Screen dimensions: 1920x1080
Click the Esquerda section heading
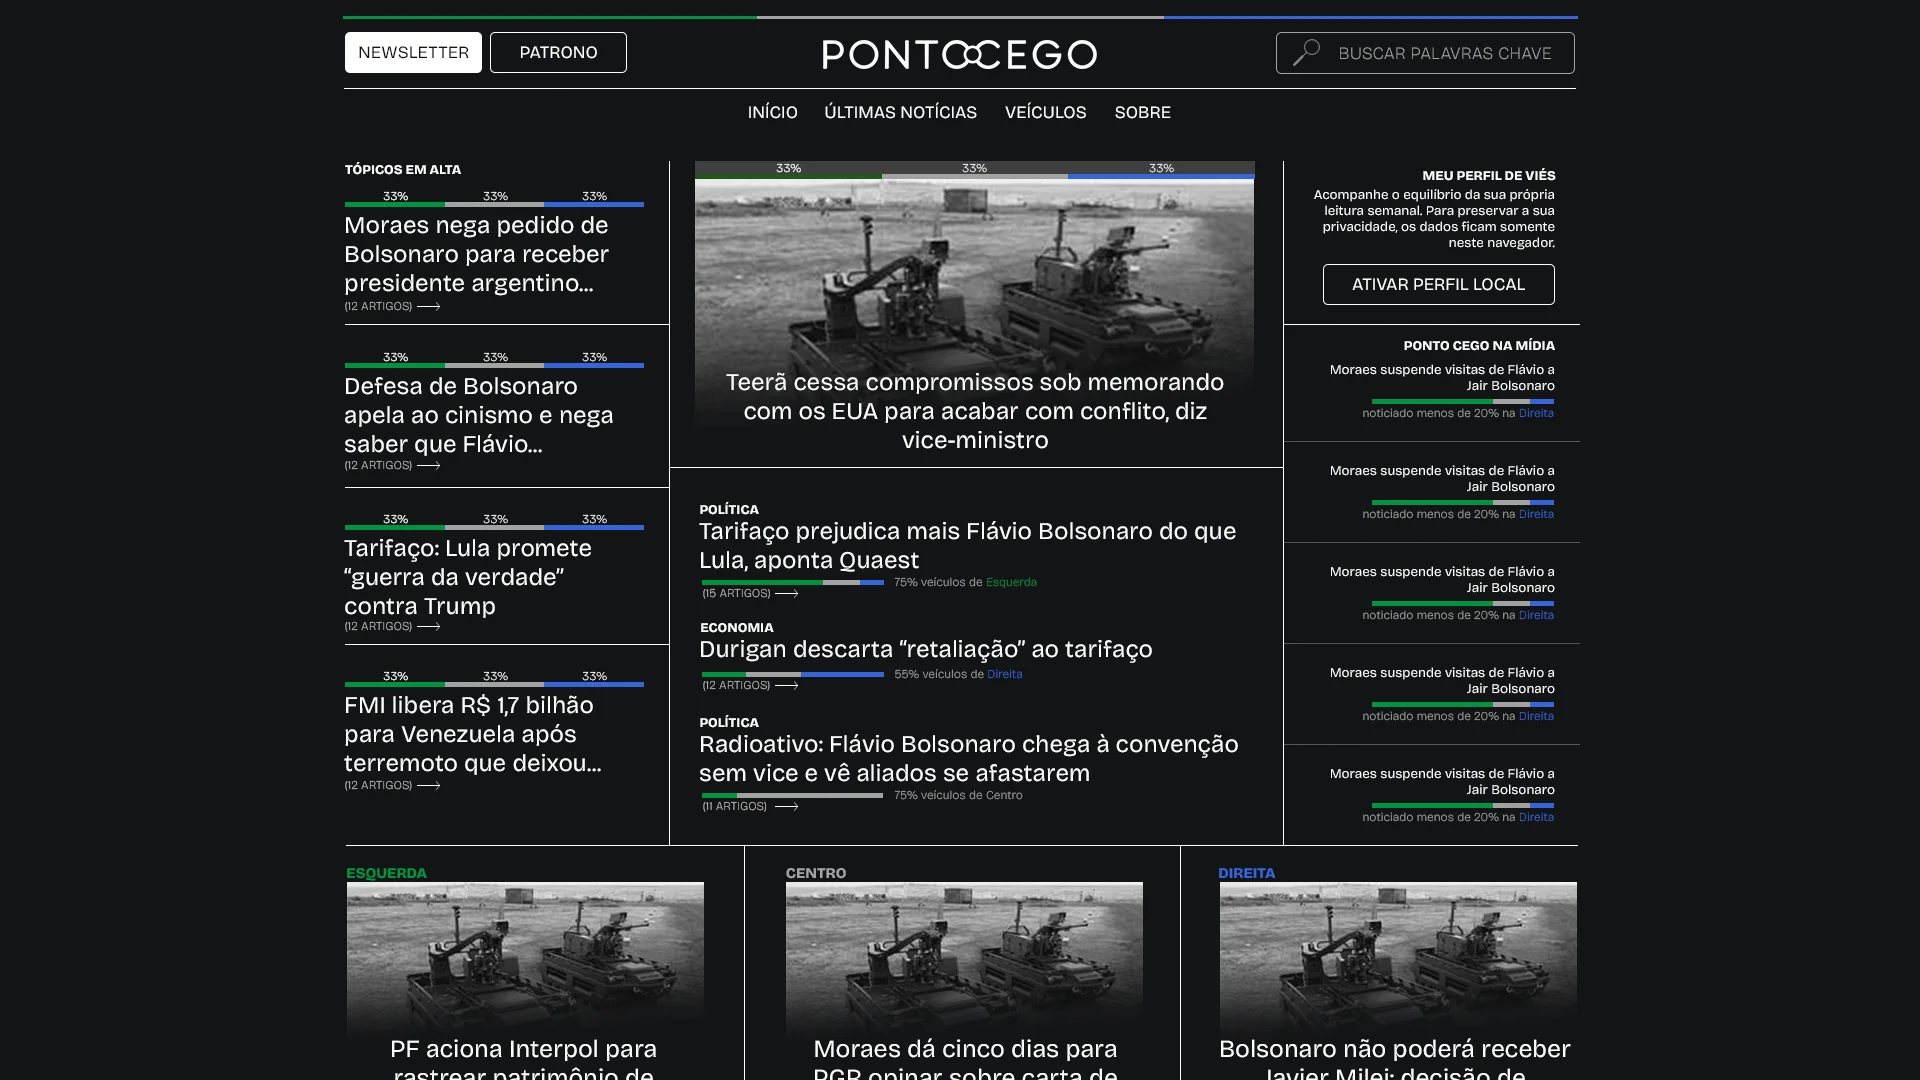[x=386, y=873]
